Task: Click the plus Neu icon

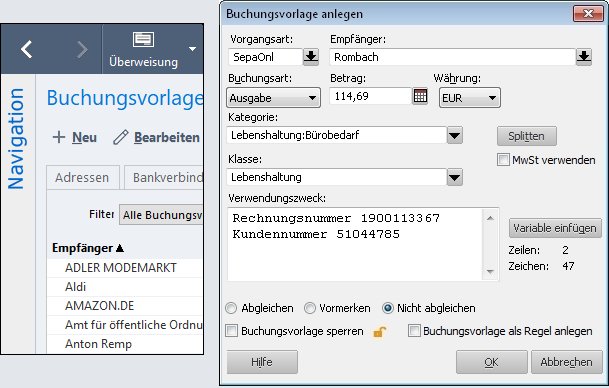Action: 59,137
